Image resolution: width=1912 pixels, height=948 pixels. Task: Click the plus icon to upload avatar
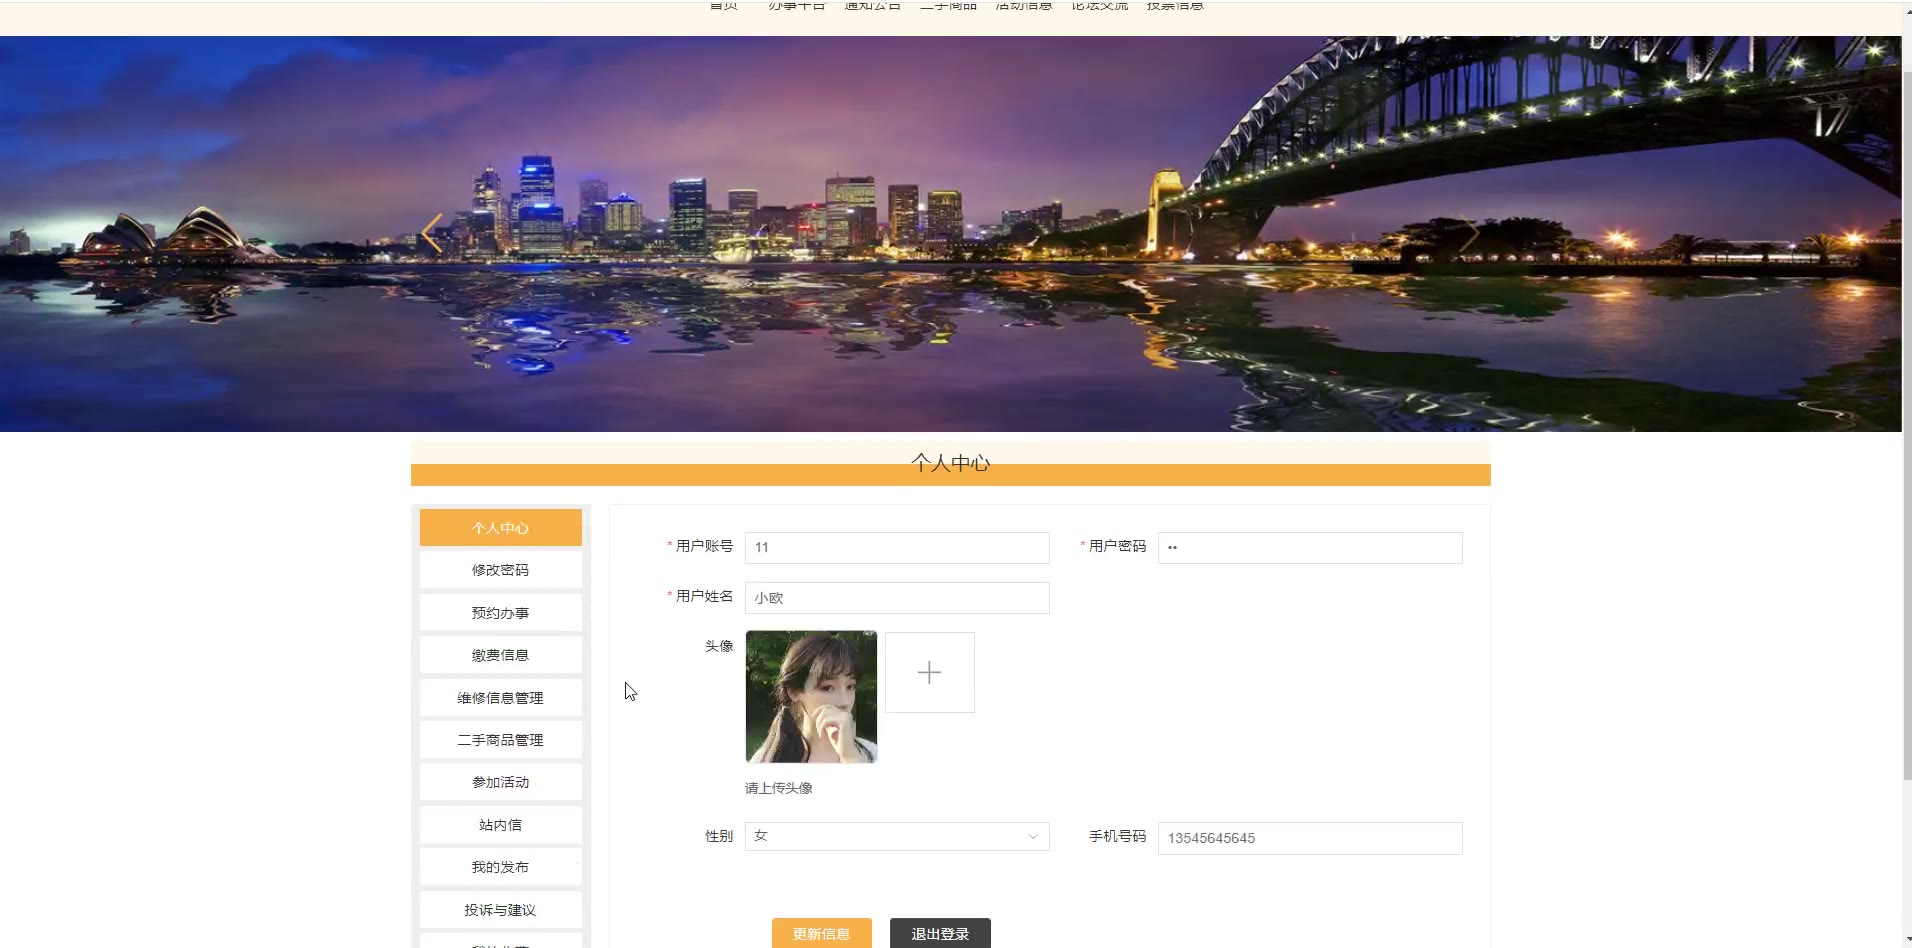(929, 672)
